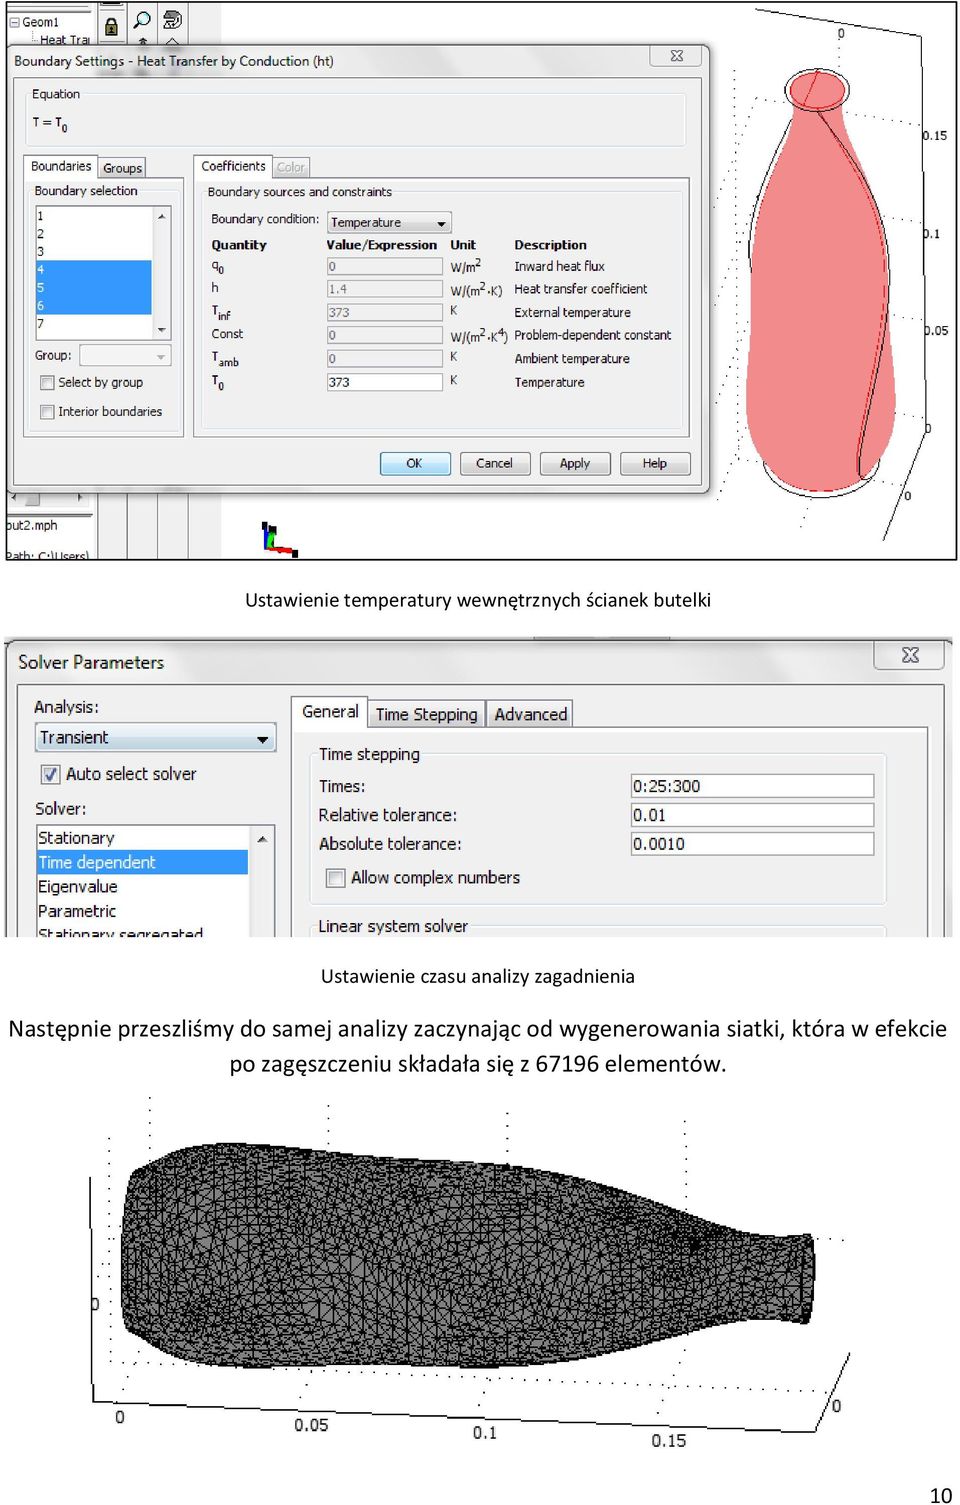Image resolution: width=960 pixels, height=1505 pixels.
Task: Click the Cancel button
Action: pyautogui.click(x=495, y=463)
